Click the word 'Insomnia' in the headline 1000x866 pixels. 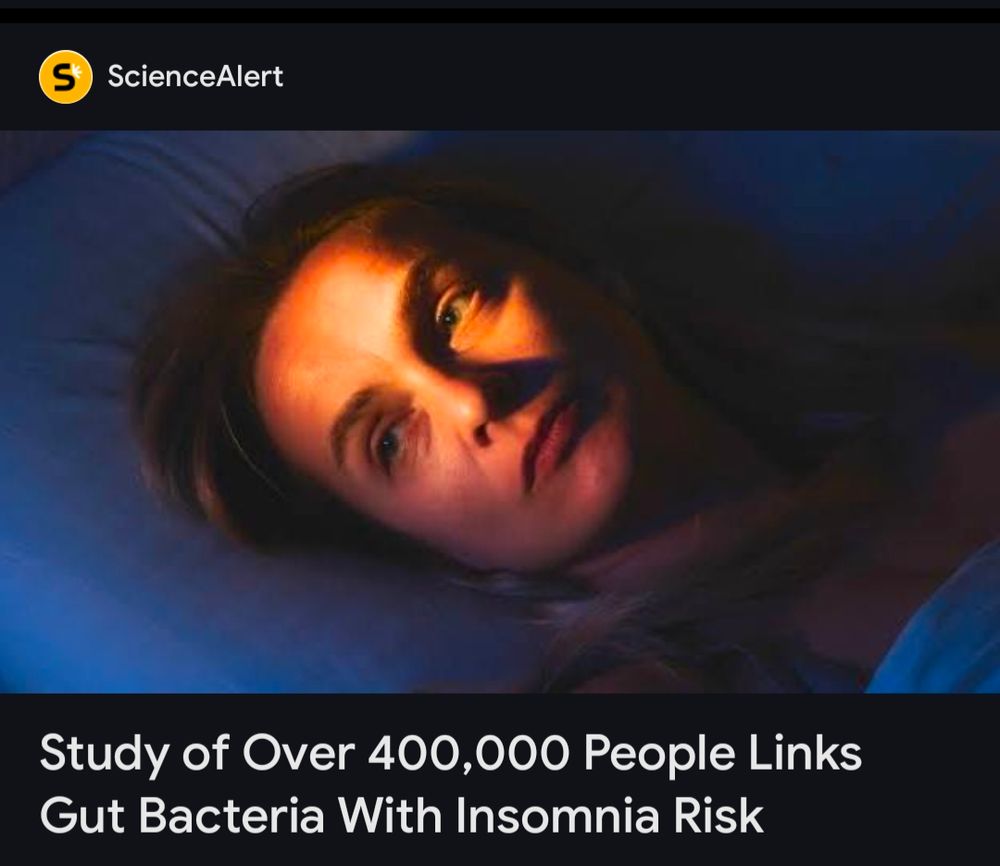[x=557, y=816]
